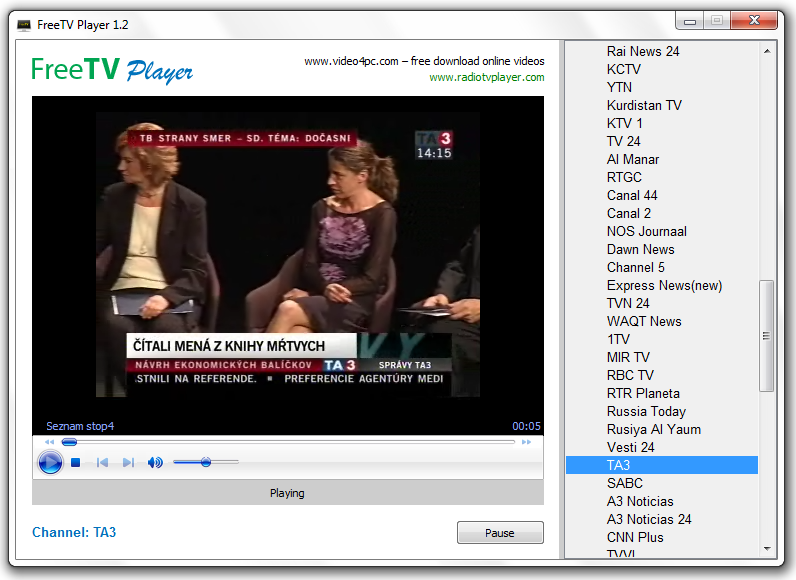Stop playback with the square stop icon
This screenshot has width=796, height=580.
76,462
